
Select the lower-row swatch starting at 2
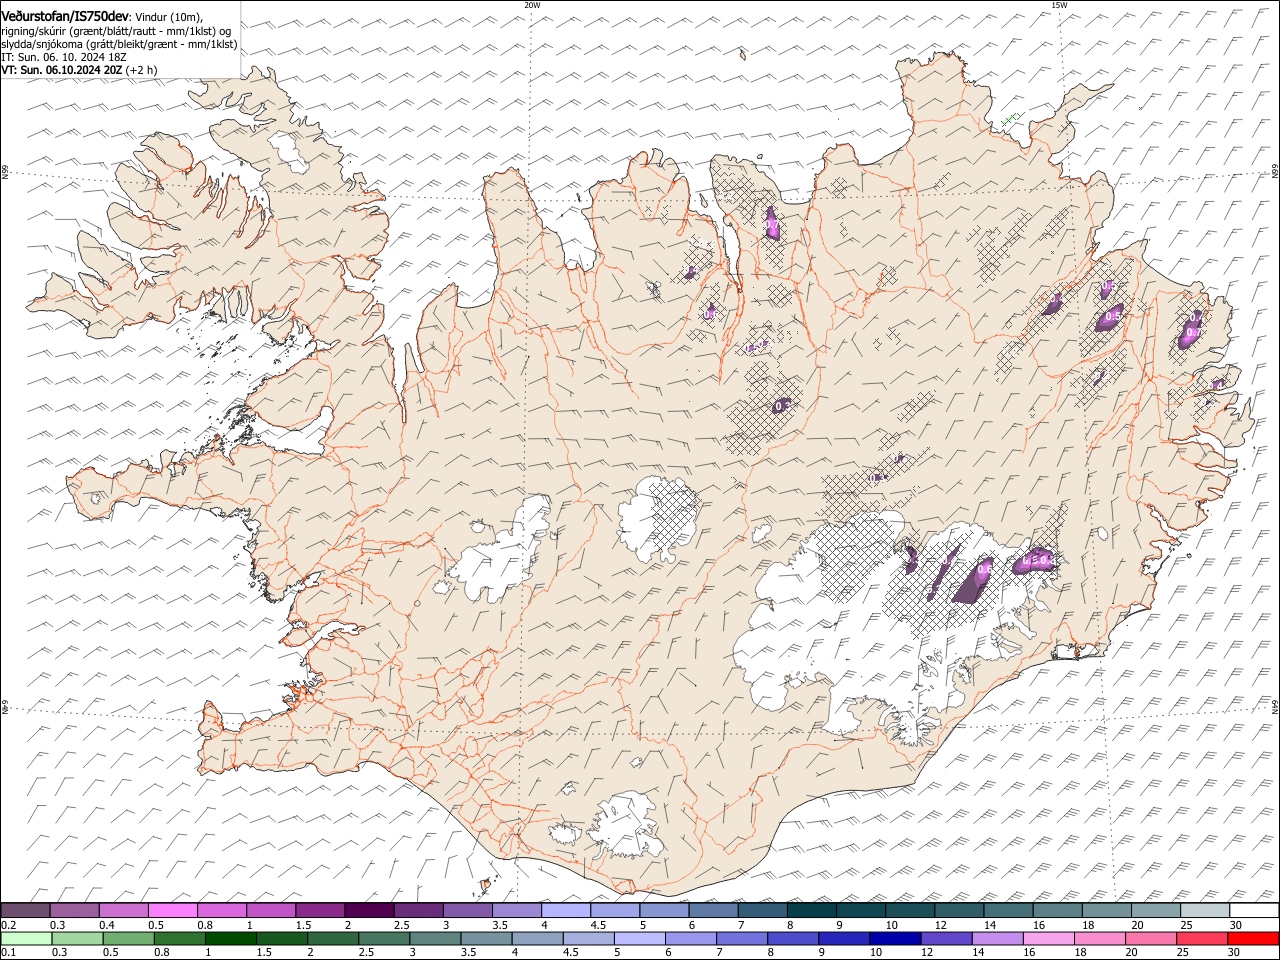(333, 939)
